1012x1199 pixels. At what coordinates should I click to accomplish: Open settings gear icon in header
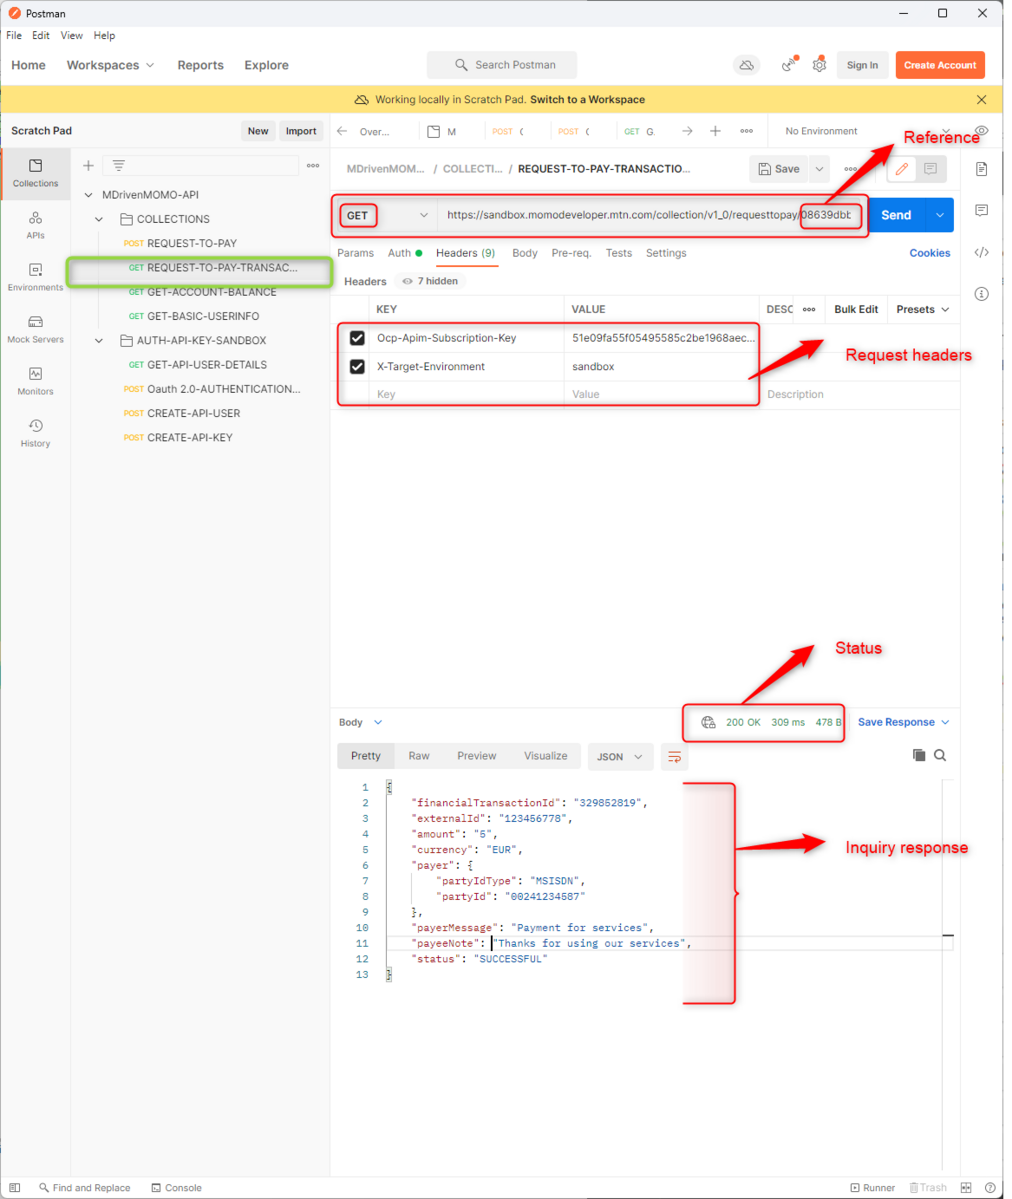pyautogui.click(x=819, y=65)
